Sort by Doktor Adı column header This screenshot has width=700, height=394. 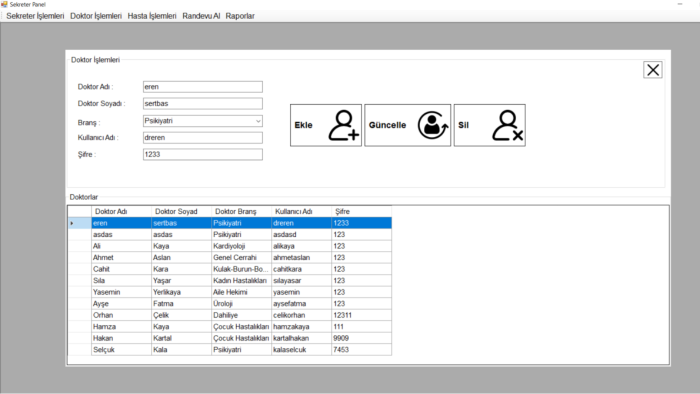[121, 212]
